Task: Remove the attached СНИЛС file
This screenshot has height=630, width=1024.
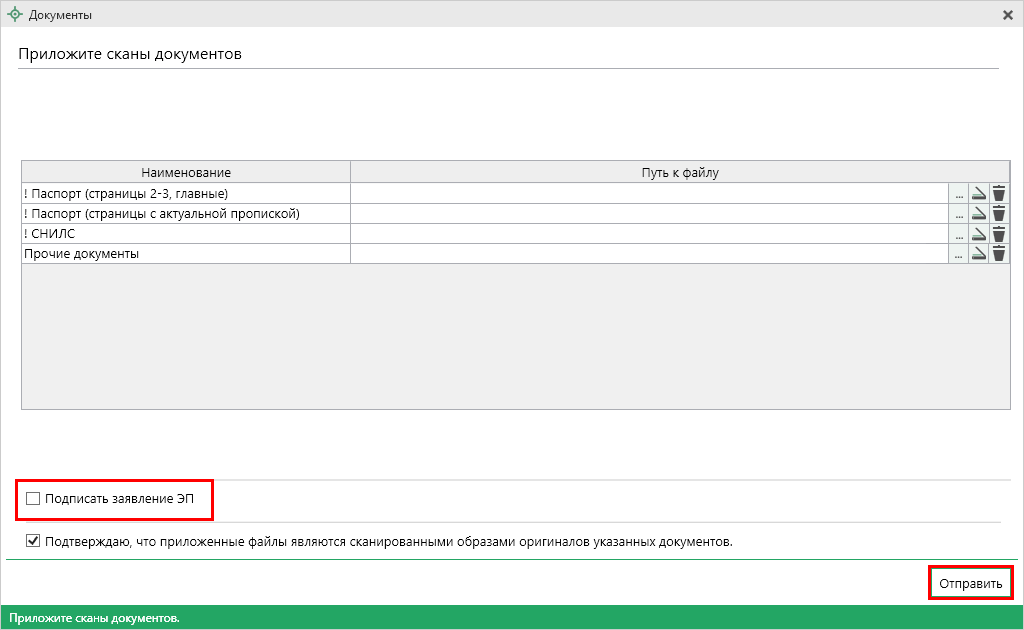Action: [x=998, y=234]
